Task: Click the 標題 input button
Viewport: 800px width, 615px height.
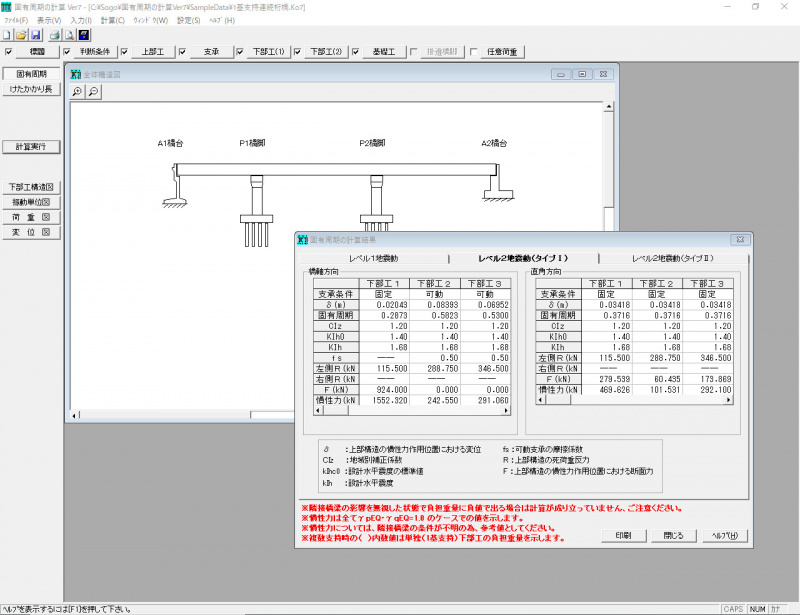Action: [37, 52]
